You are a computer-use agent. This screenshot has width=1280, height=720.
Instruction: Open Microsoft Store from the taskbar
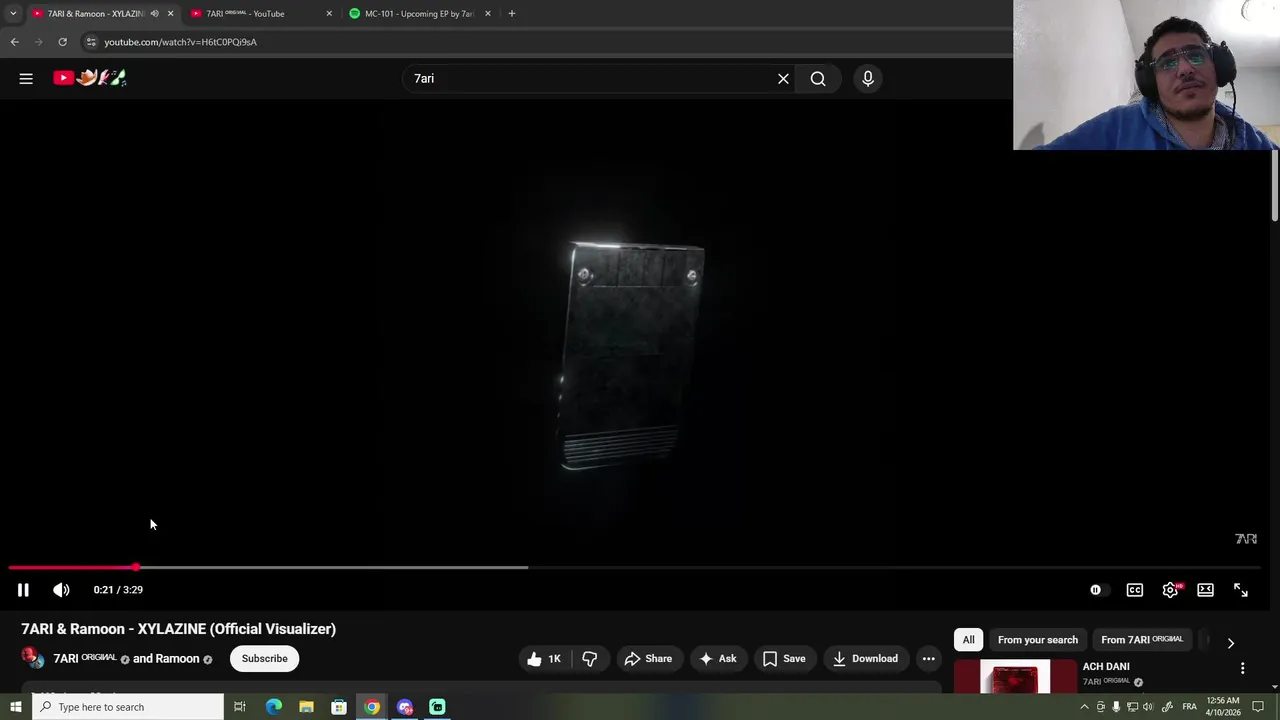coord(339,707)
